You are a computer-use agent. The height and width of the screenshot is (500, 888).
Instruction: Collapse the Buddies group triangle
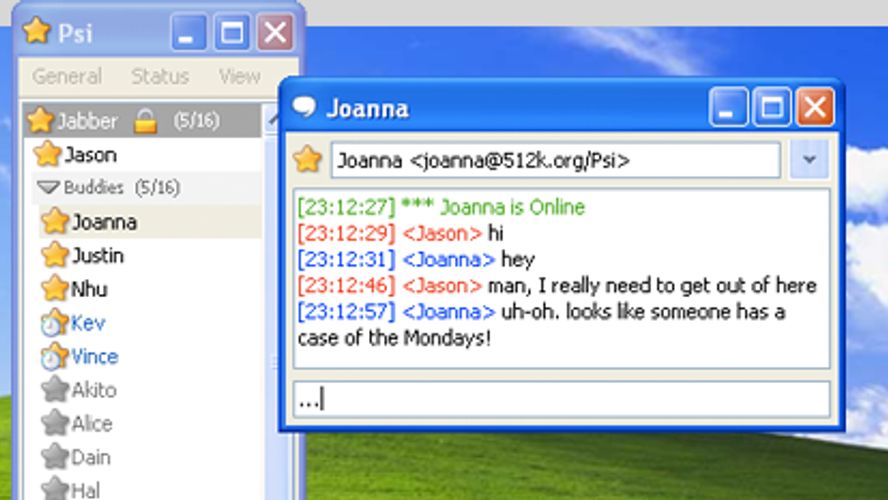[x=48, y=188]
